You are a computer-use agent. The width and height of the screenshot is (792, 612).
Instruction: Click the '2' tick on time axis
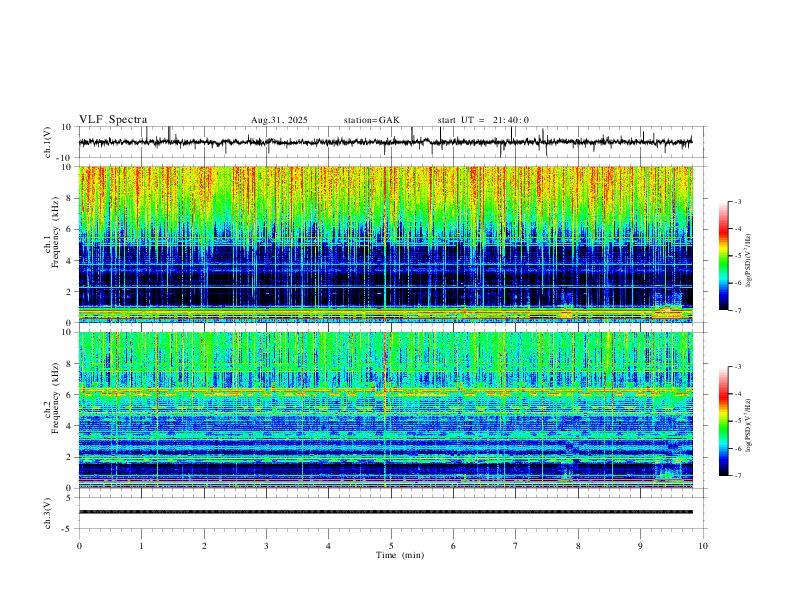pyautogui.click(x=204, y=546)
